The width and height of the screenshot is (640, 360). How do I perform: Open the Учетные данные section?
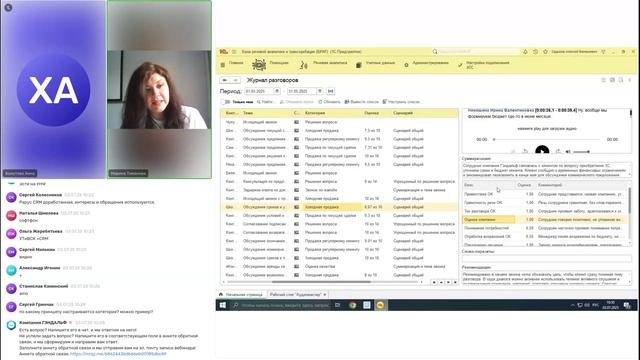click(380, 63)
